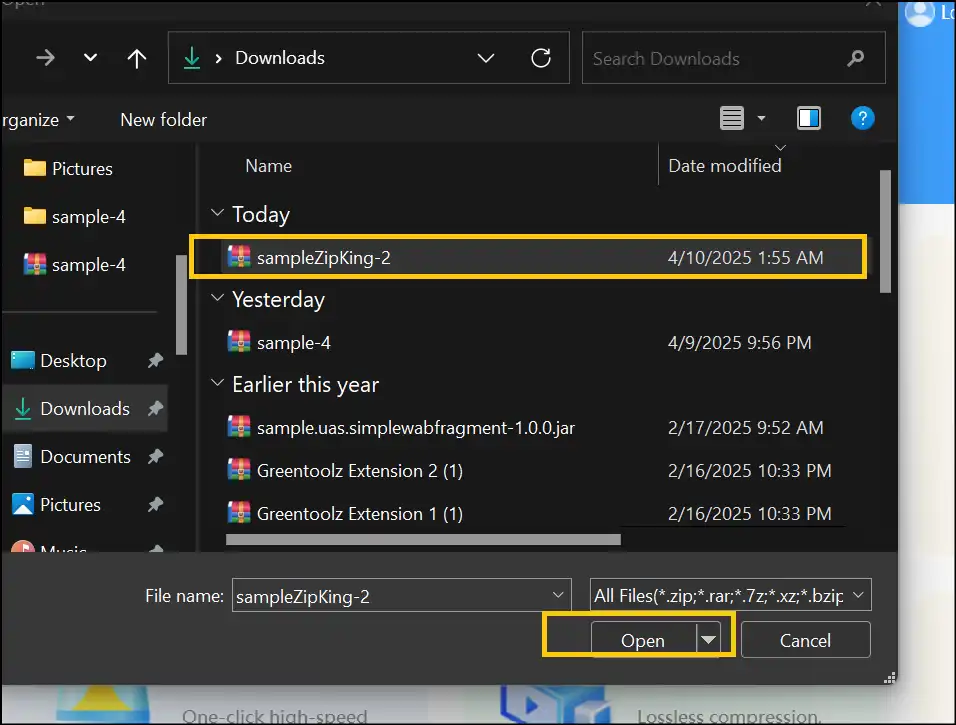This screenshot has width=956, height=725.
Task: Select the sample-4 archive in sidebar
Action: (74, 265)
